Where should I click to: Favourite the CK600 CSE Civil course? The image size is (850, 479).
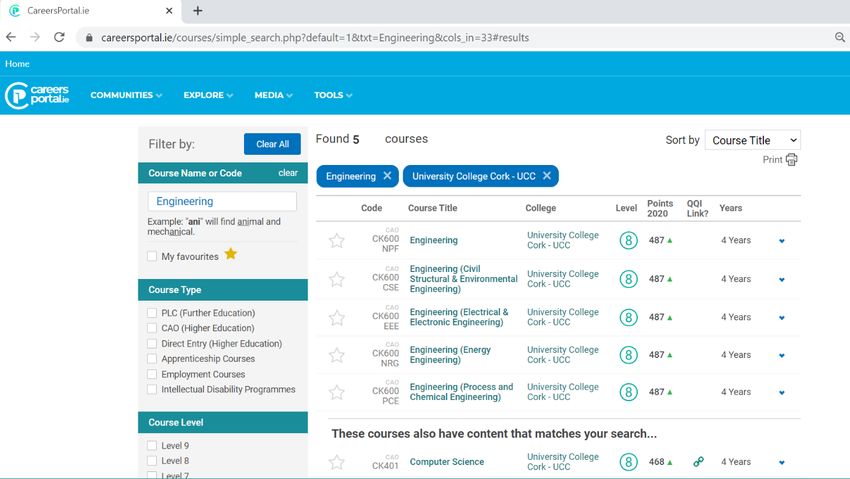(x=337, y=280)
